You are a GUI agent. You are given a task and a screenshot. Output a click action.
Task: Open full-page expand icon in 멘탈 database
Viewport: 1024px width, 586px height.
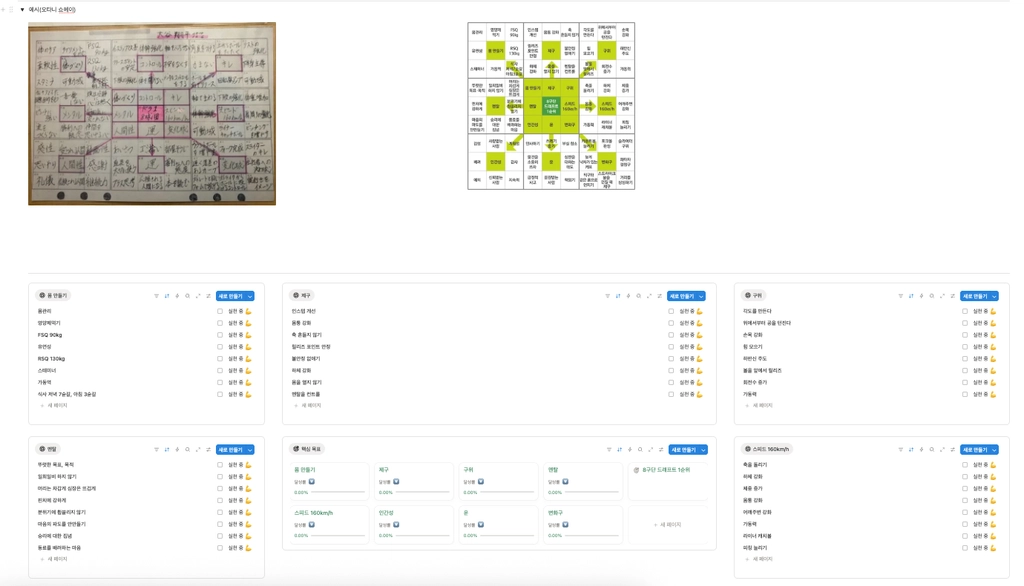point(198,449)
